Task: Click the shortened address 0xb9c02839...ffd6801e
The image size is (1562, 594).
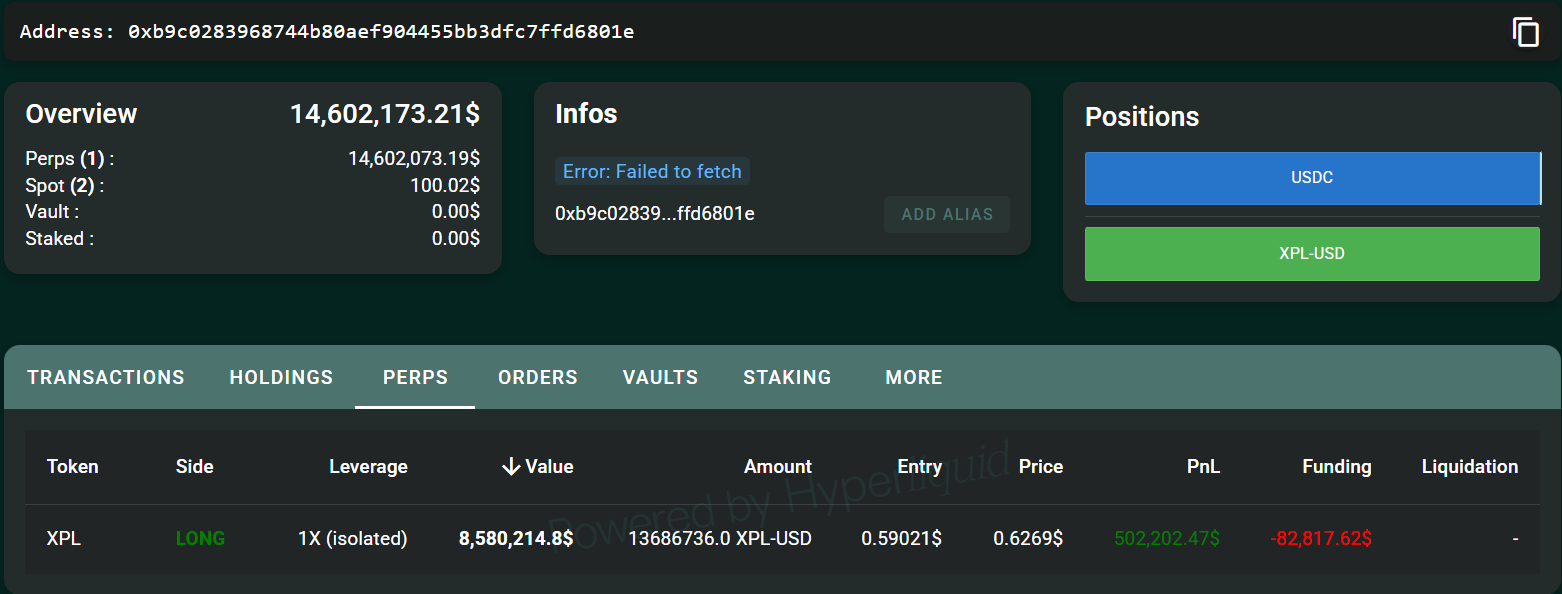Action: pyautogui.click(x=654, y=214)
